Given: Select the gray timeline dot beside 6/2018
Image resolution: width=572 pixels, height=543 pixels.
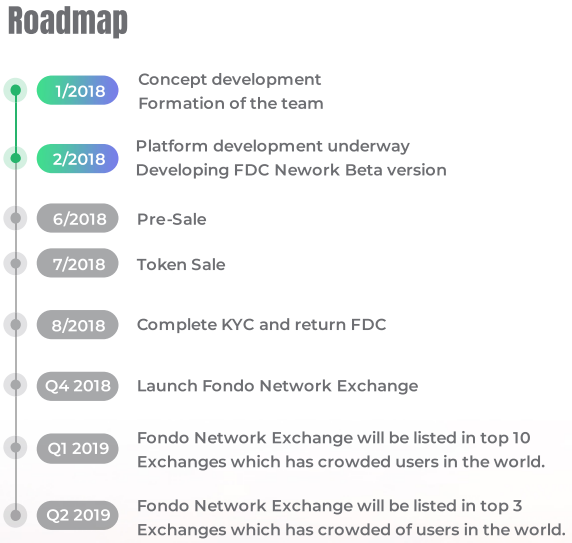Looking at the screenshot, I should click(15, 218).
